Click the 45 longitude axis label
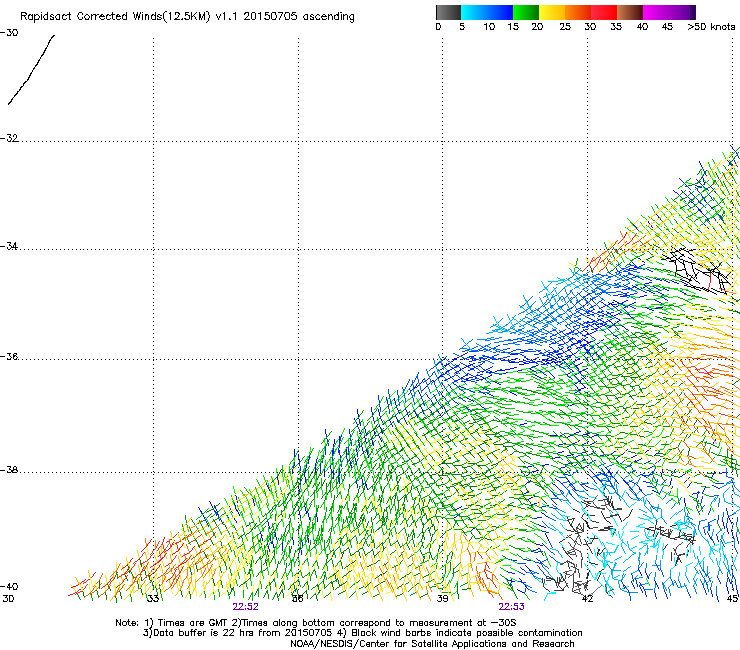Screen dimensions: 740x650 click(732, 599)
